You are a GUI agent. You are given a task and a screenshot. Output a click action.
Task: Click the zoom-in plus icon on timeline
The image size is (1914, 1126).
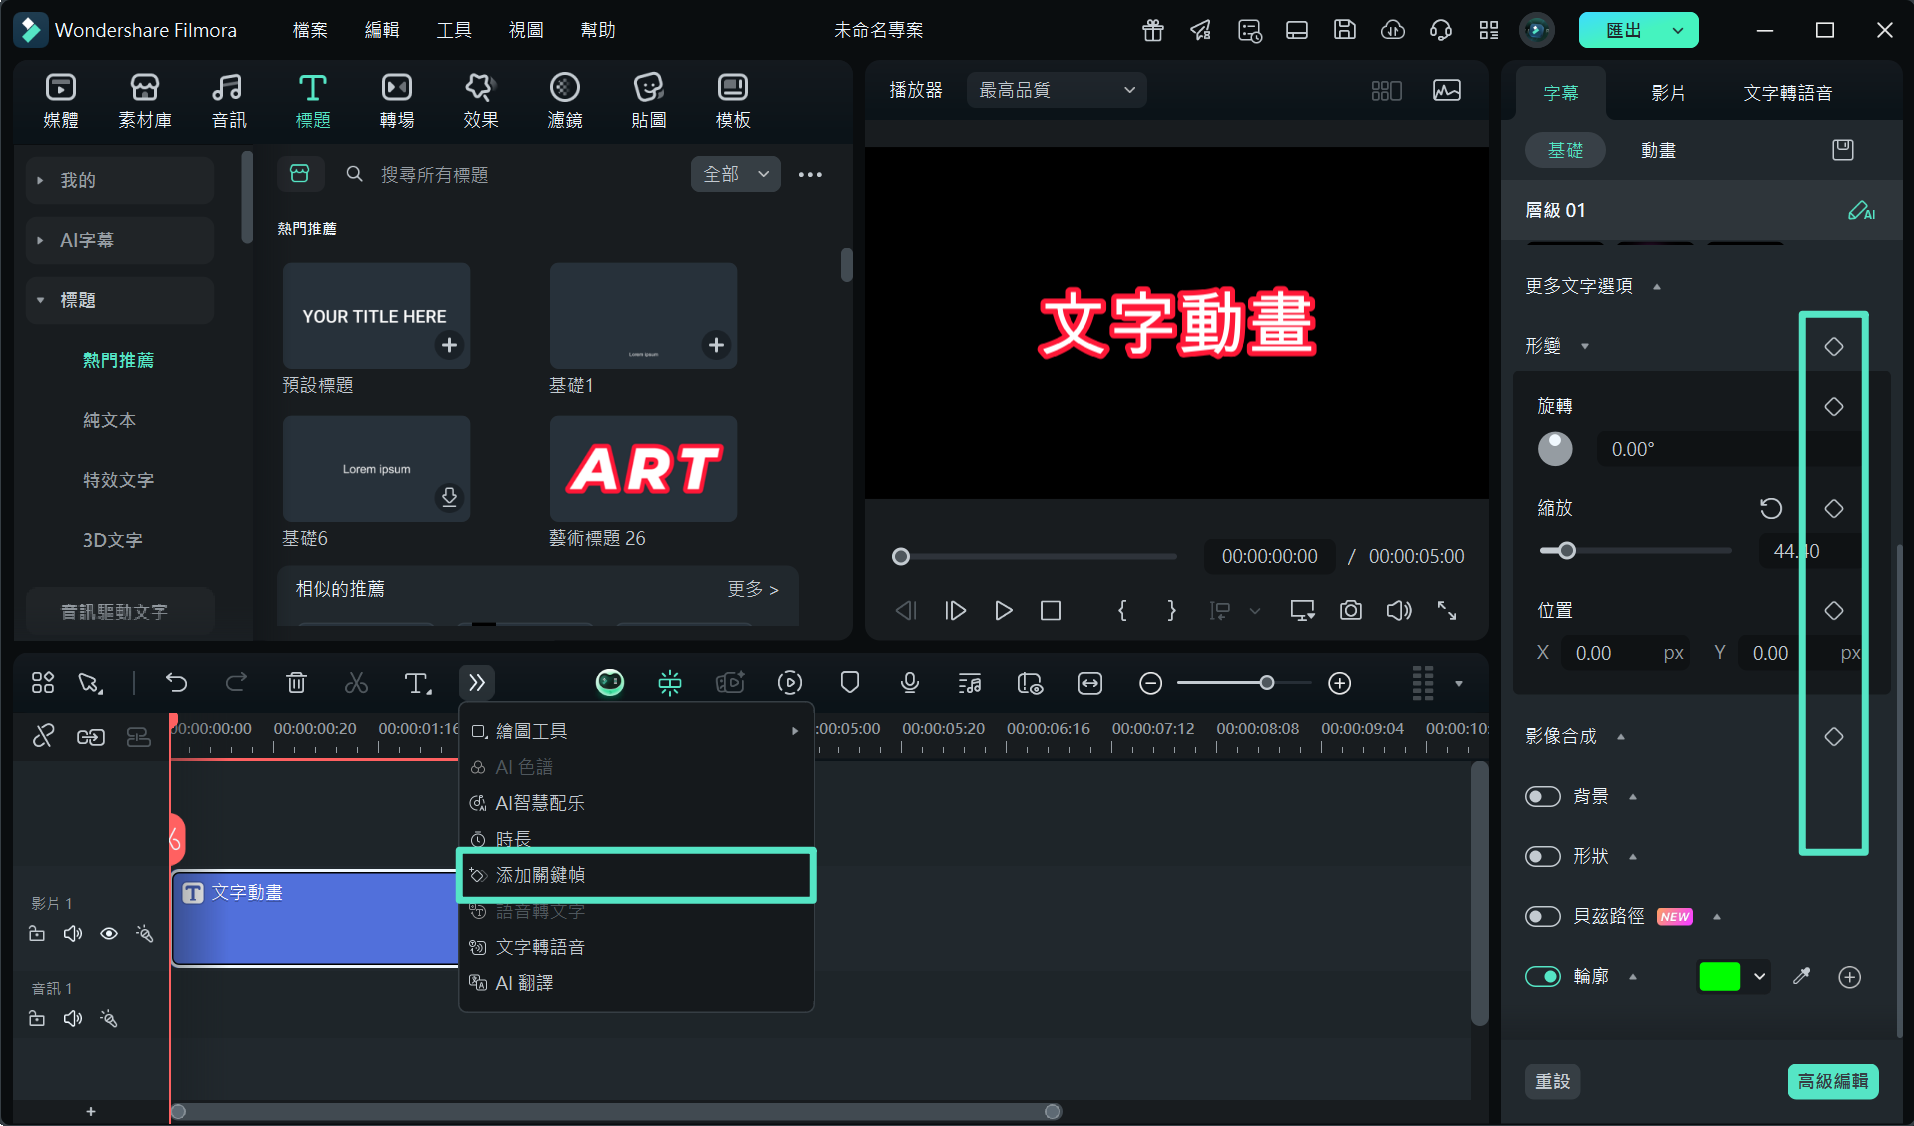pyautogui.click(x=1340, y=683)
